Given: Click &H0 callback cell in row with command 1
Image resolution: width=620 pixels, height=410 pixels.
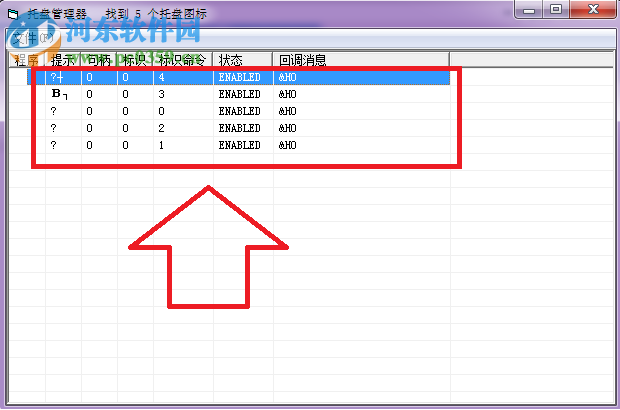Looking at the screenshot, I should (287, 145).
